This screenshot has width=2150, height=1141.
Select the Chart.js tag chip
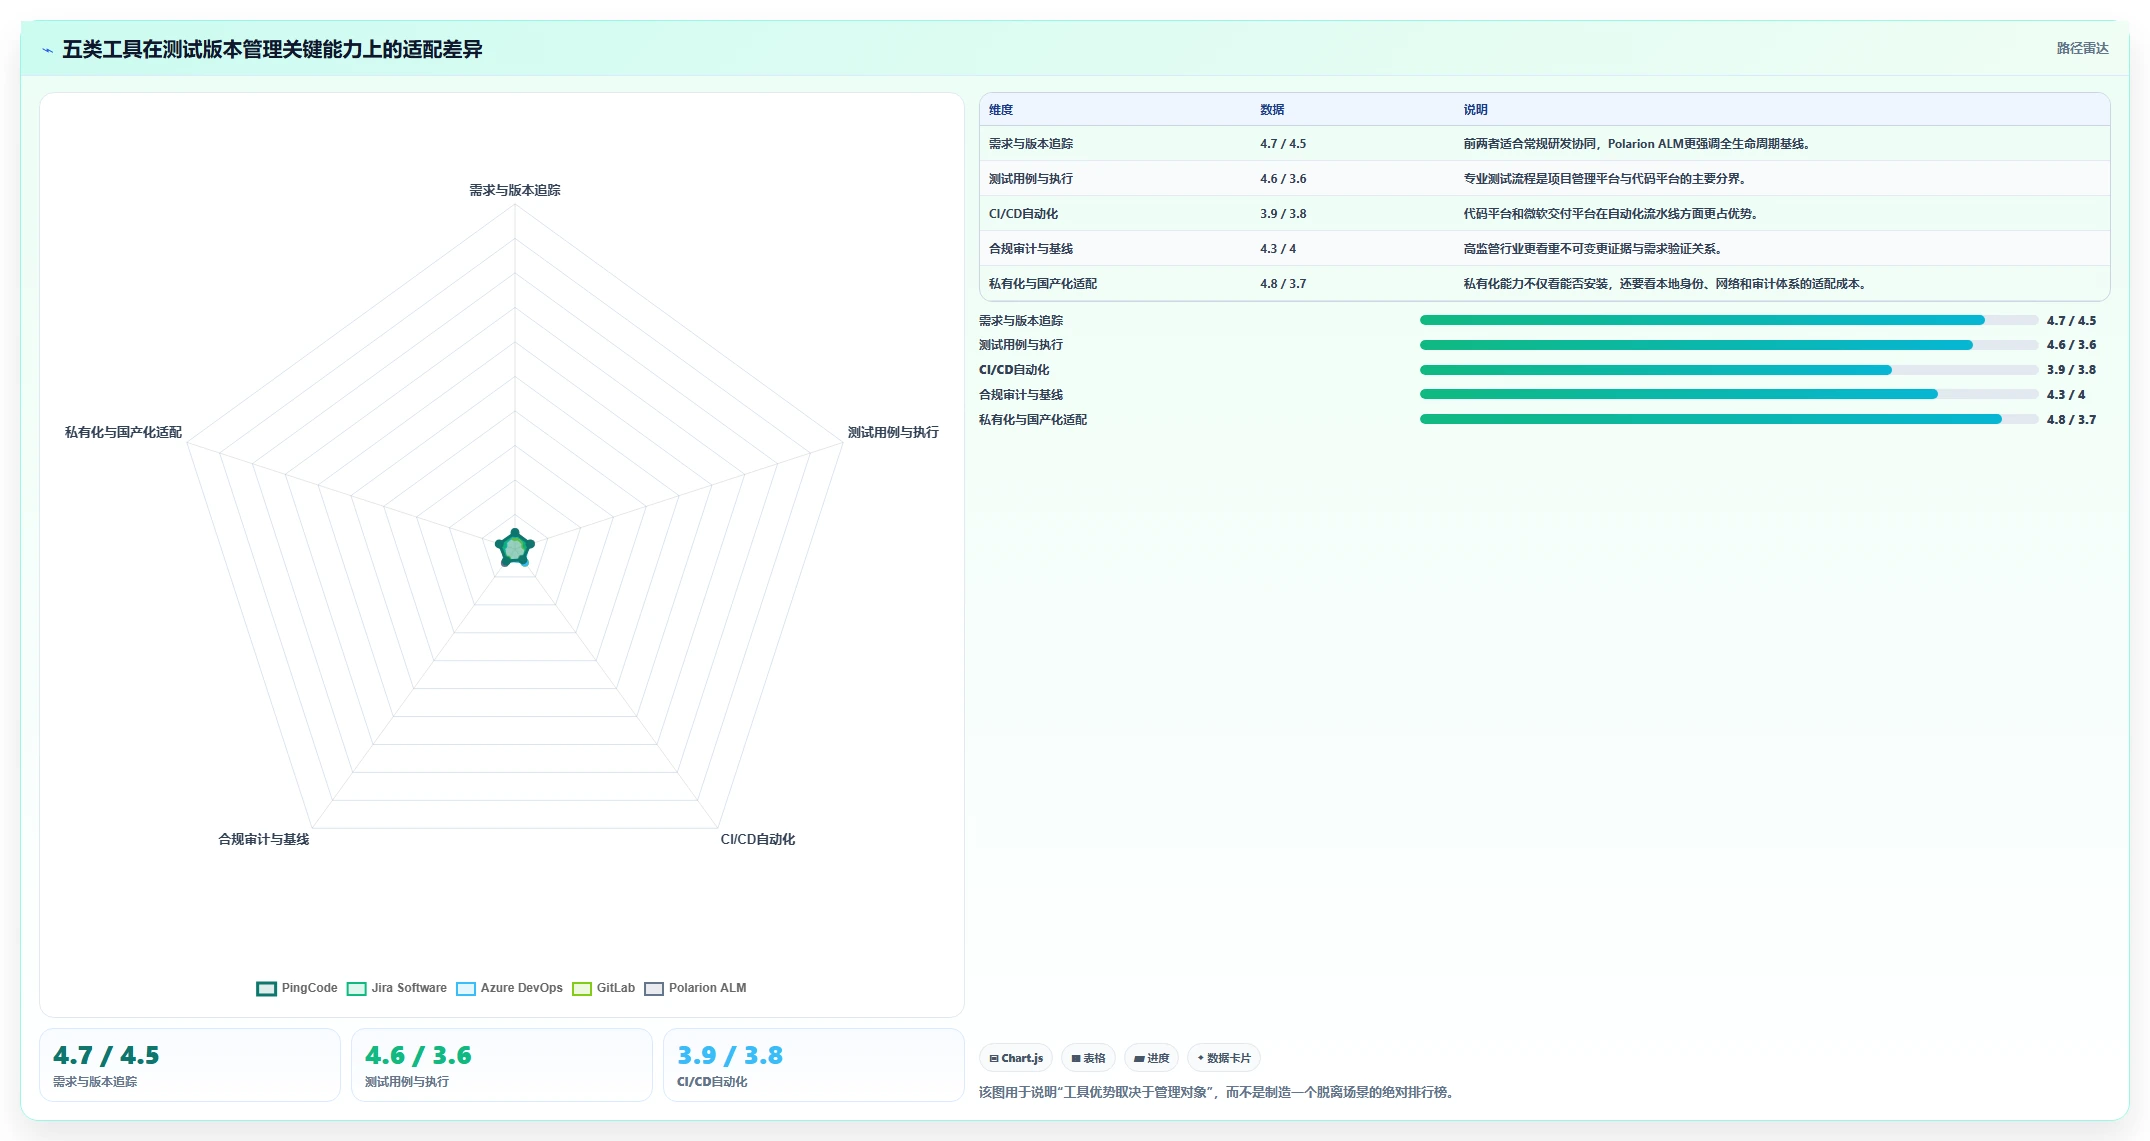click(x=1016, y=1058)
